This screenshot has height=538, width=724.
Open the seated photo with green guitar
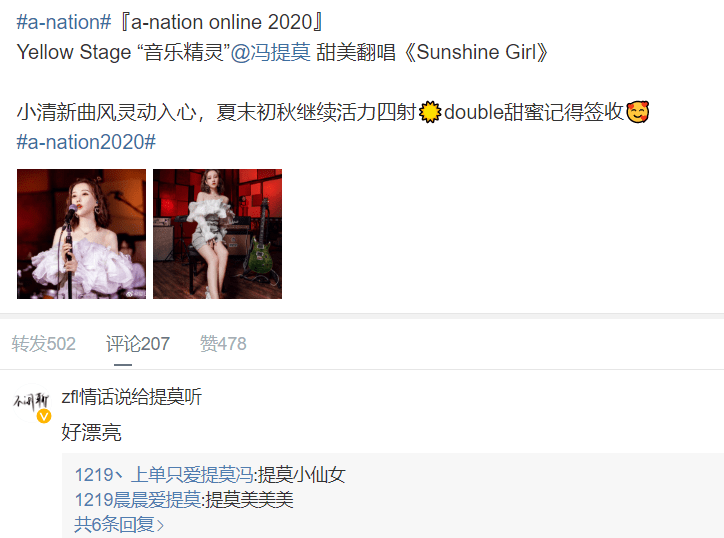click(217, 234)
